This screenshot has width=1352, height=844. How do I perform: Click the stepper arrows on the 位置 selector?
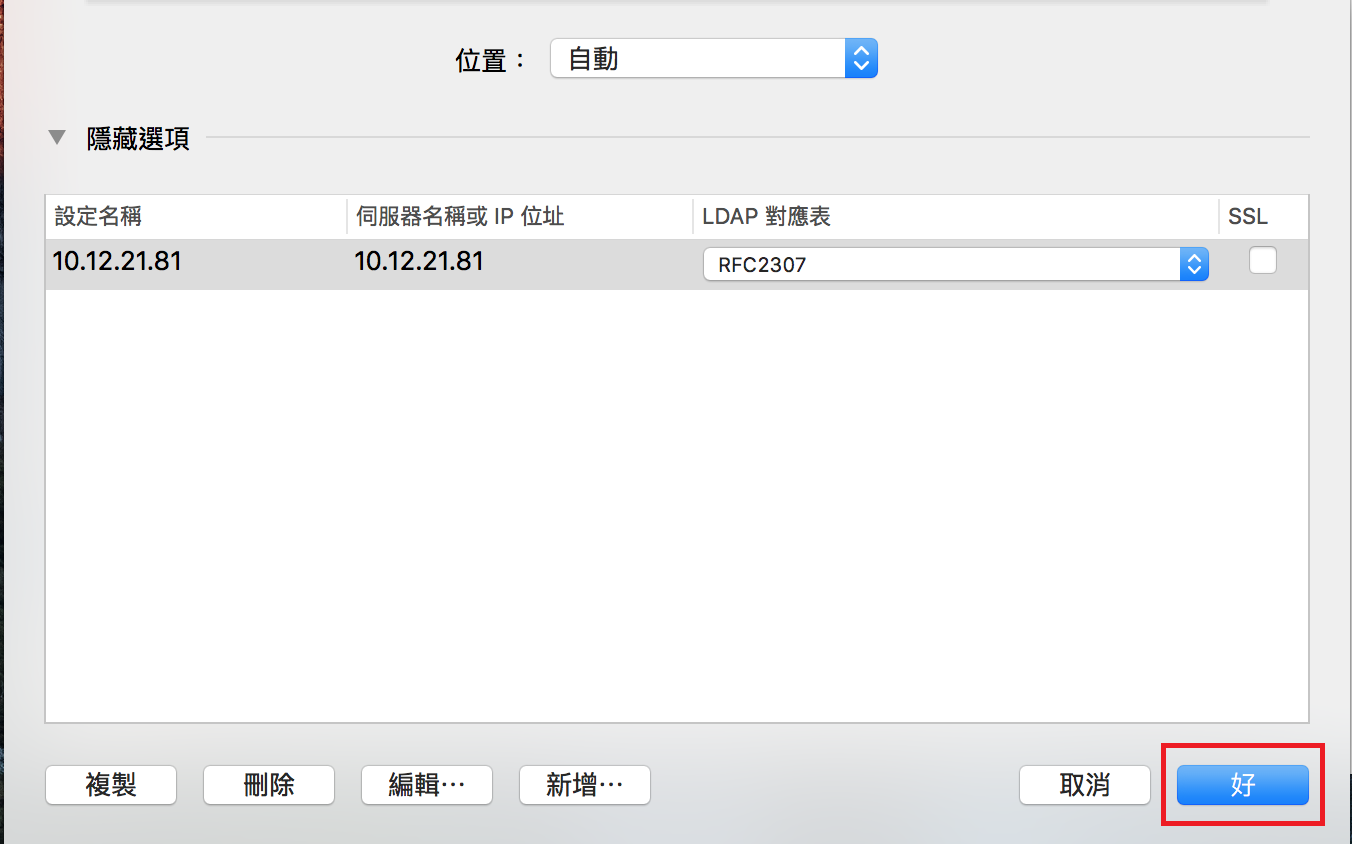pyautogui.click(x=861, y=58)
